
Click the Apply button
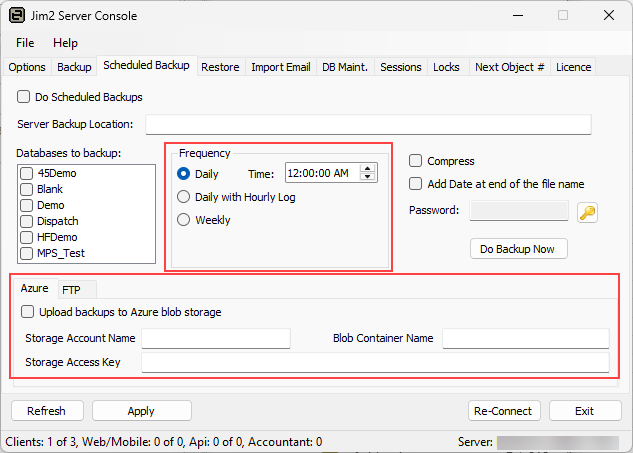point(141,411)
